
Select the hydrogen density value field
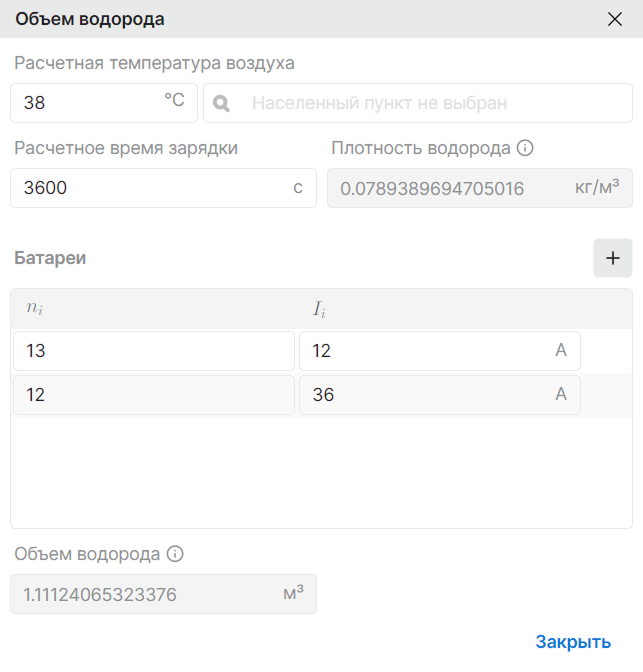[x=480, y=188]
